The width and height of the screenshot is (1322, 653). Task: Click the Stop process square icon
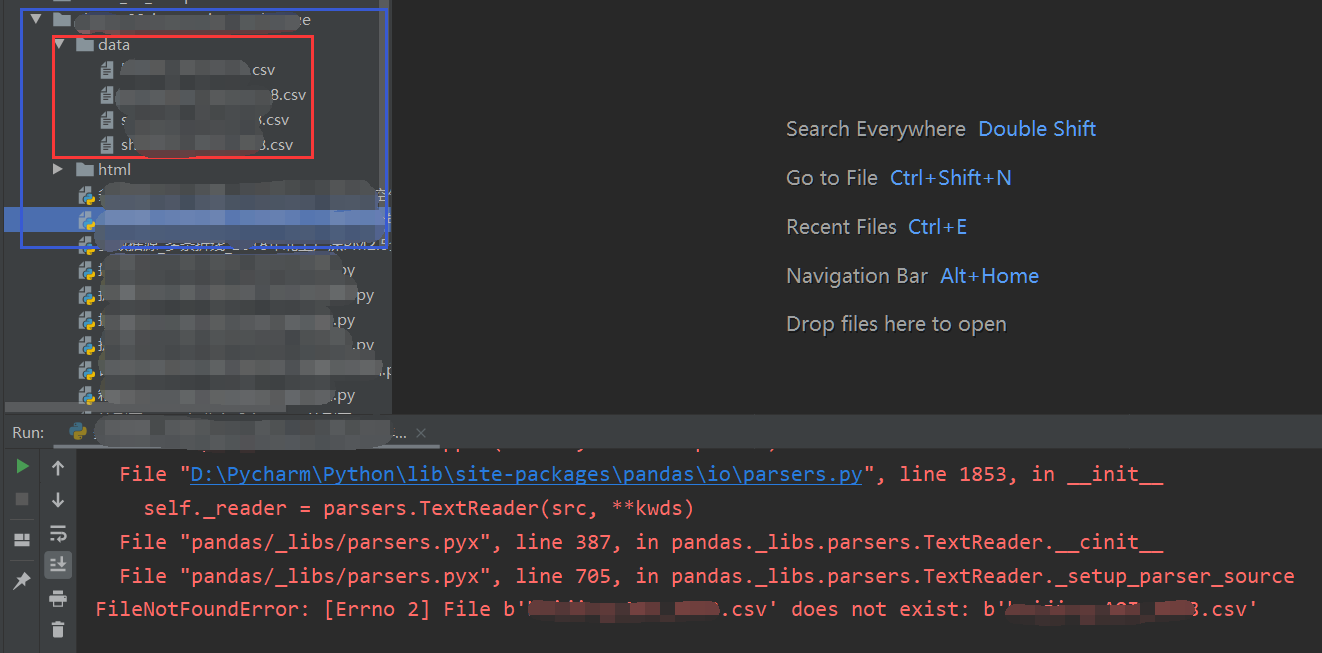(22, 499)
